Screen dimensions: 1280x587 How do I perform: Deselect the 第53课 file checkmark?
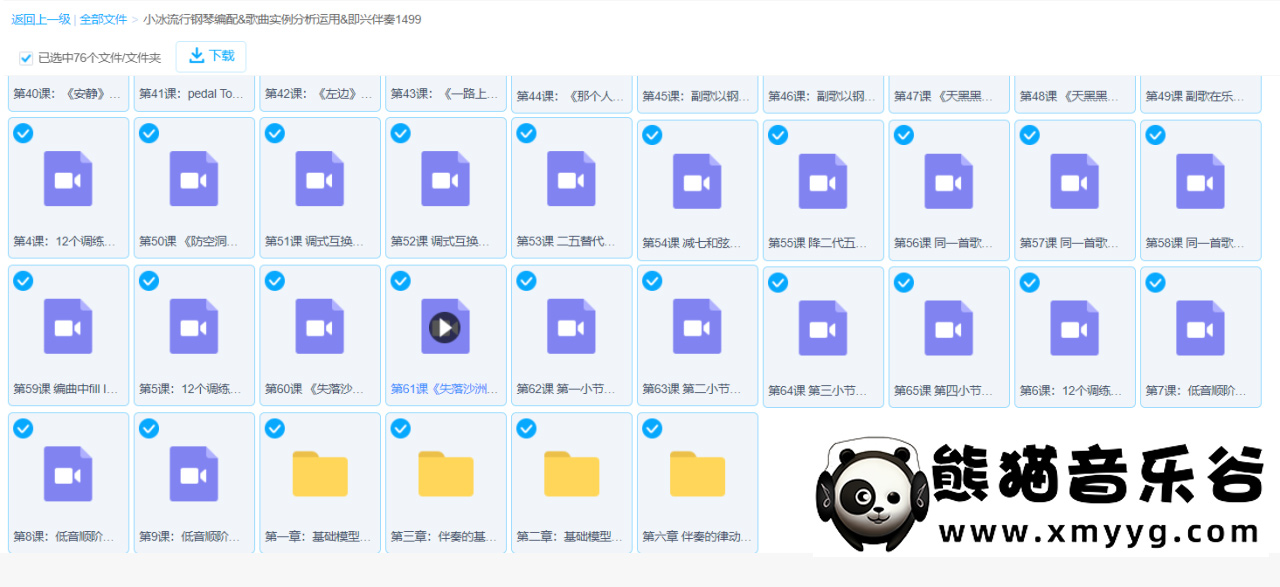coord(526,133)
